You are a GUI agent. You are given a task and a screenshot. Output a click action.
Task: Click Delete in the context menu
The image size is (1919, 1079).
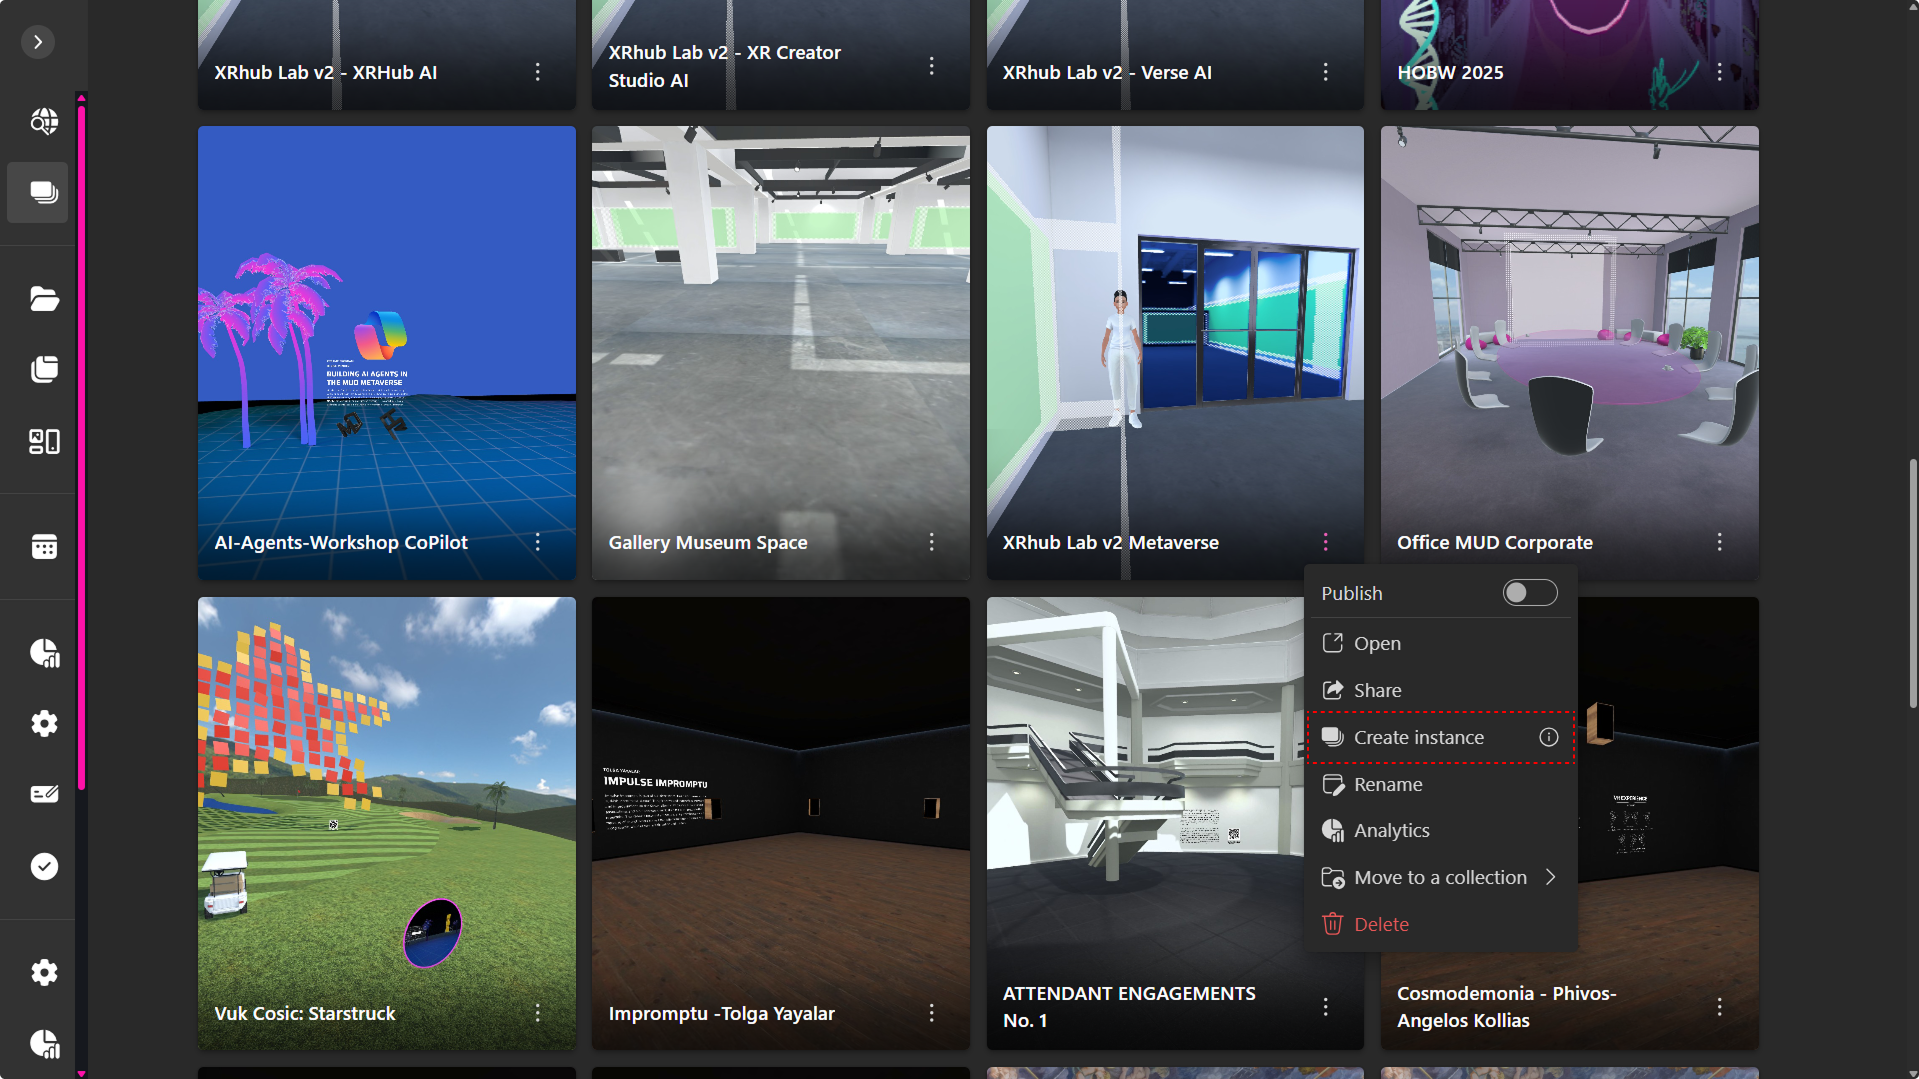click(x=1380, y=924)
